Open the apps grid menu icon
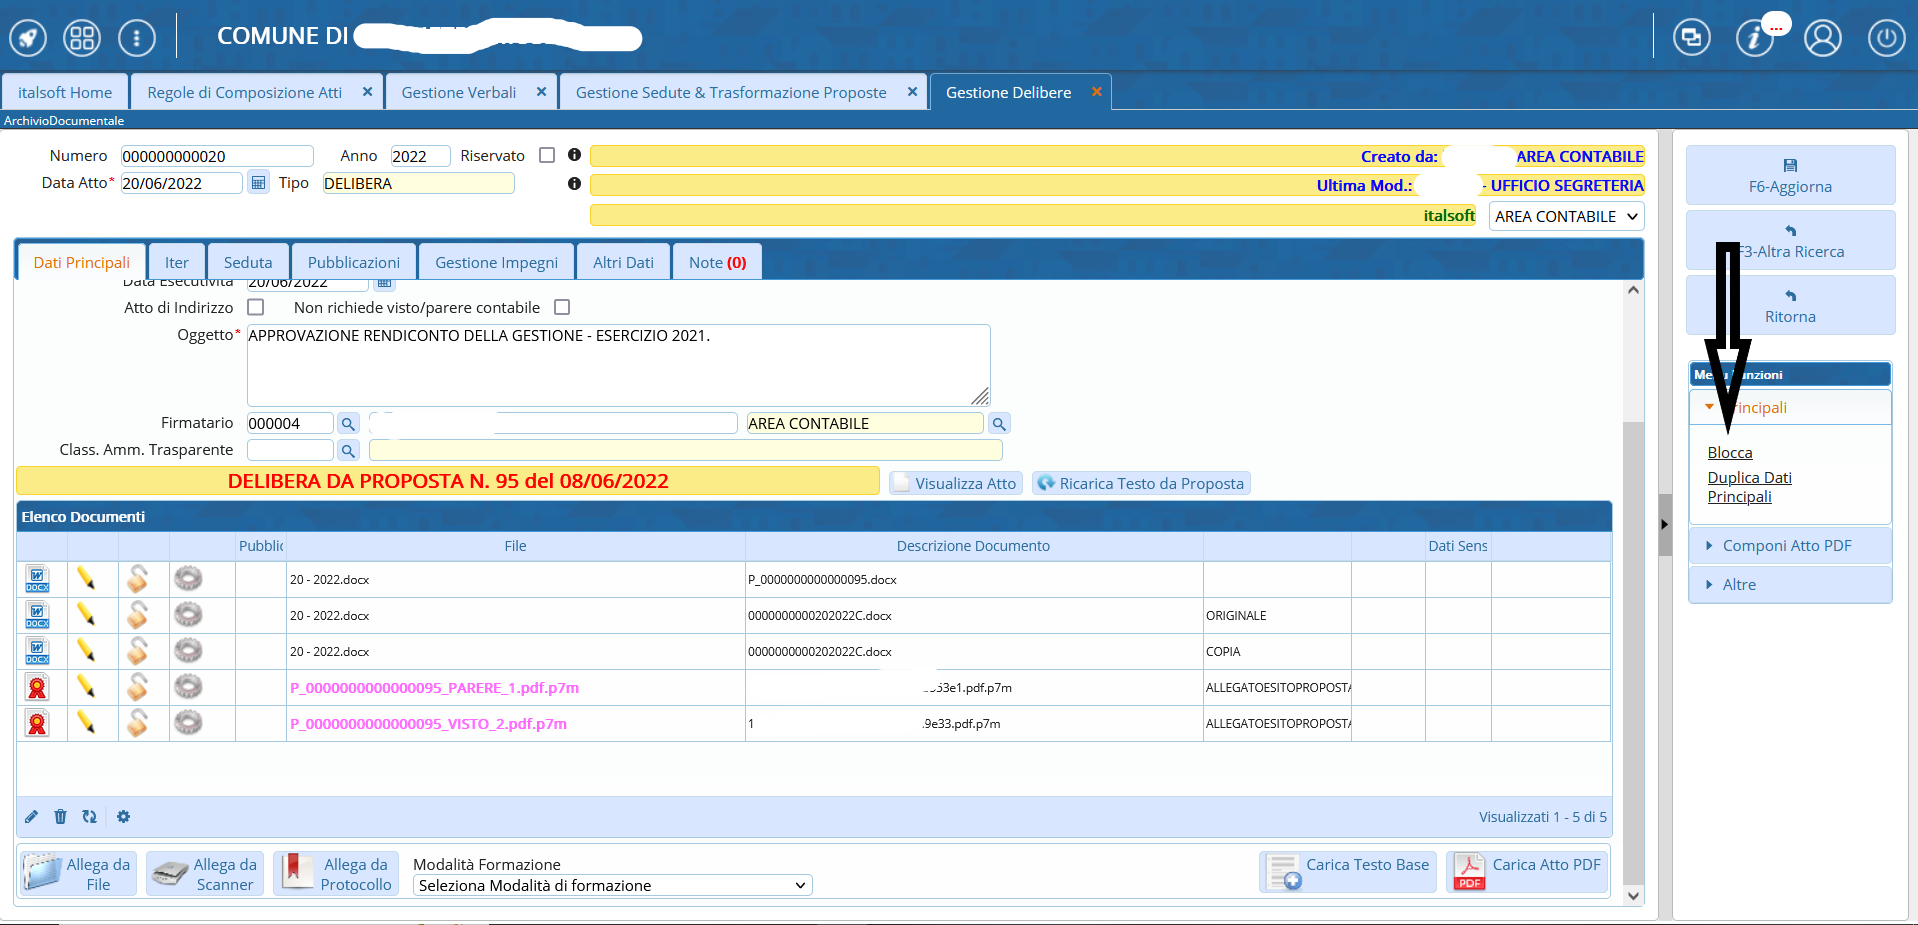The width and height of the screenshot is (1918, 925). click(x=82, y=38)
